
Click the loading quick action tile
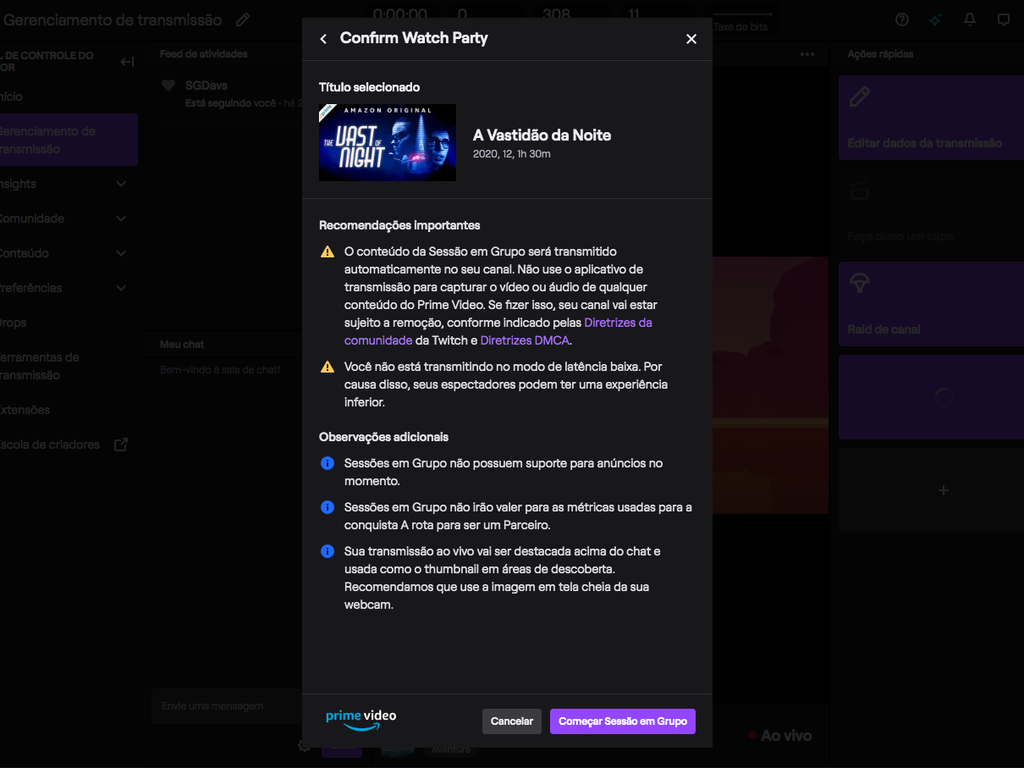pyautogui.click(x=931, y=397)
